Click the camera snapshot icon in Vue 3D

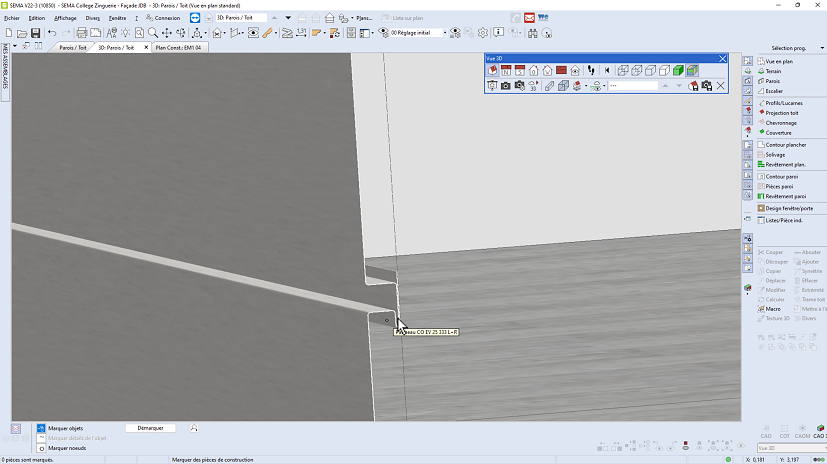pyautogui.click(x=506, y=86)
